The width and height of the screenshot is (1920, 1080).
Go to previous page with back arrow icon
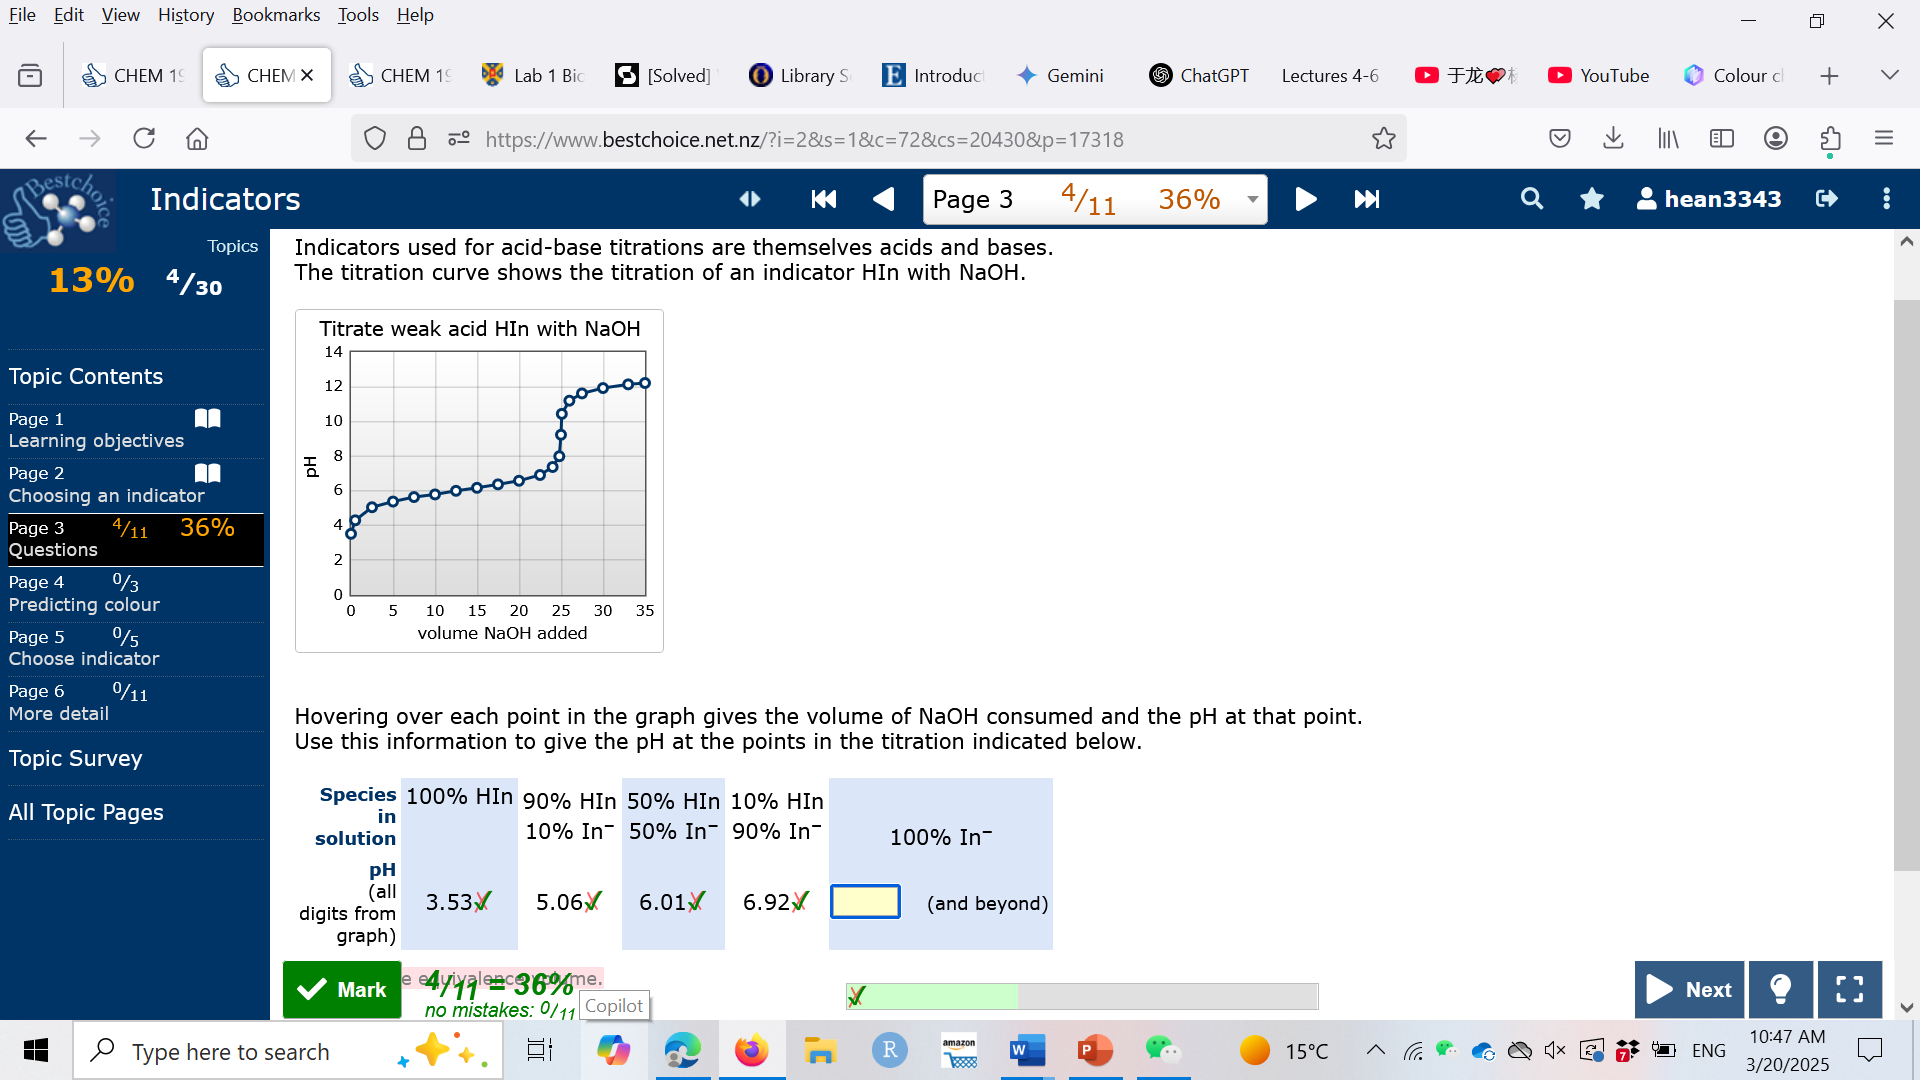[883, 199]
